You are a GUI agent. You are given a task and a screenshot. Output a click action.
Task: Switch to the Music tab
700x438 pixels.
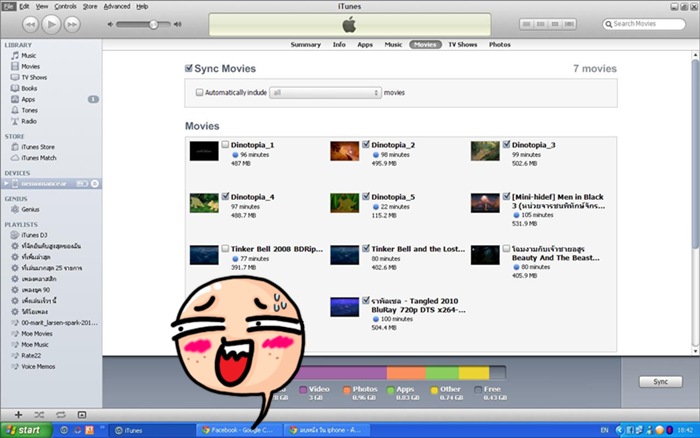(x=393, y=45)
